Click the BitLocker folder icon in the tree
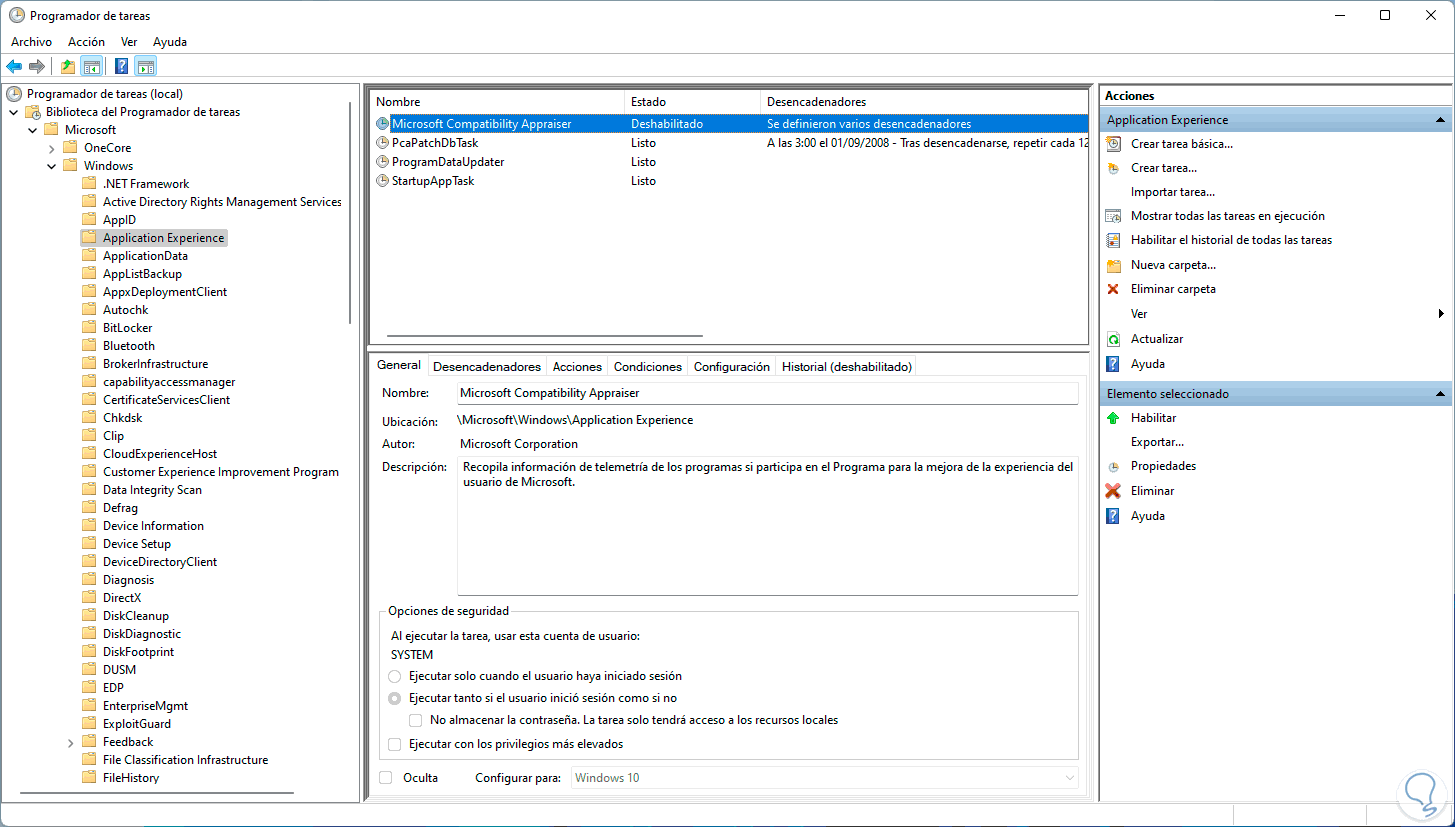 pyautogui.click(x=89, y=328)
